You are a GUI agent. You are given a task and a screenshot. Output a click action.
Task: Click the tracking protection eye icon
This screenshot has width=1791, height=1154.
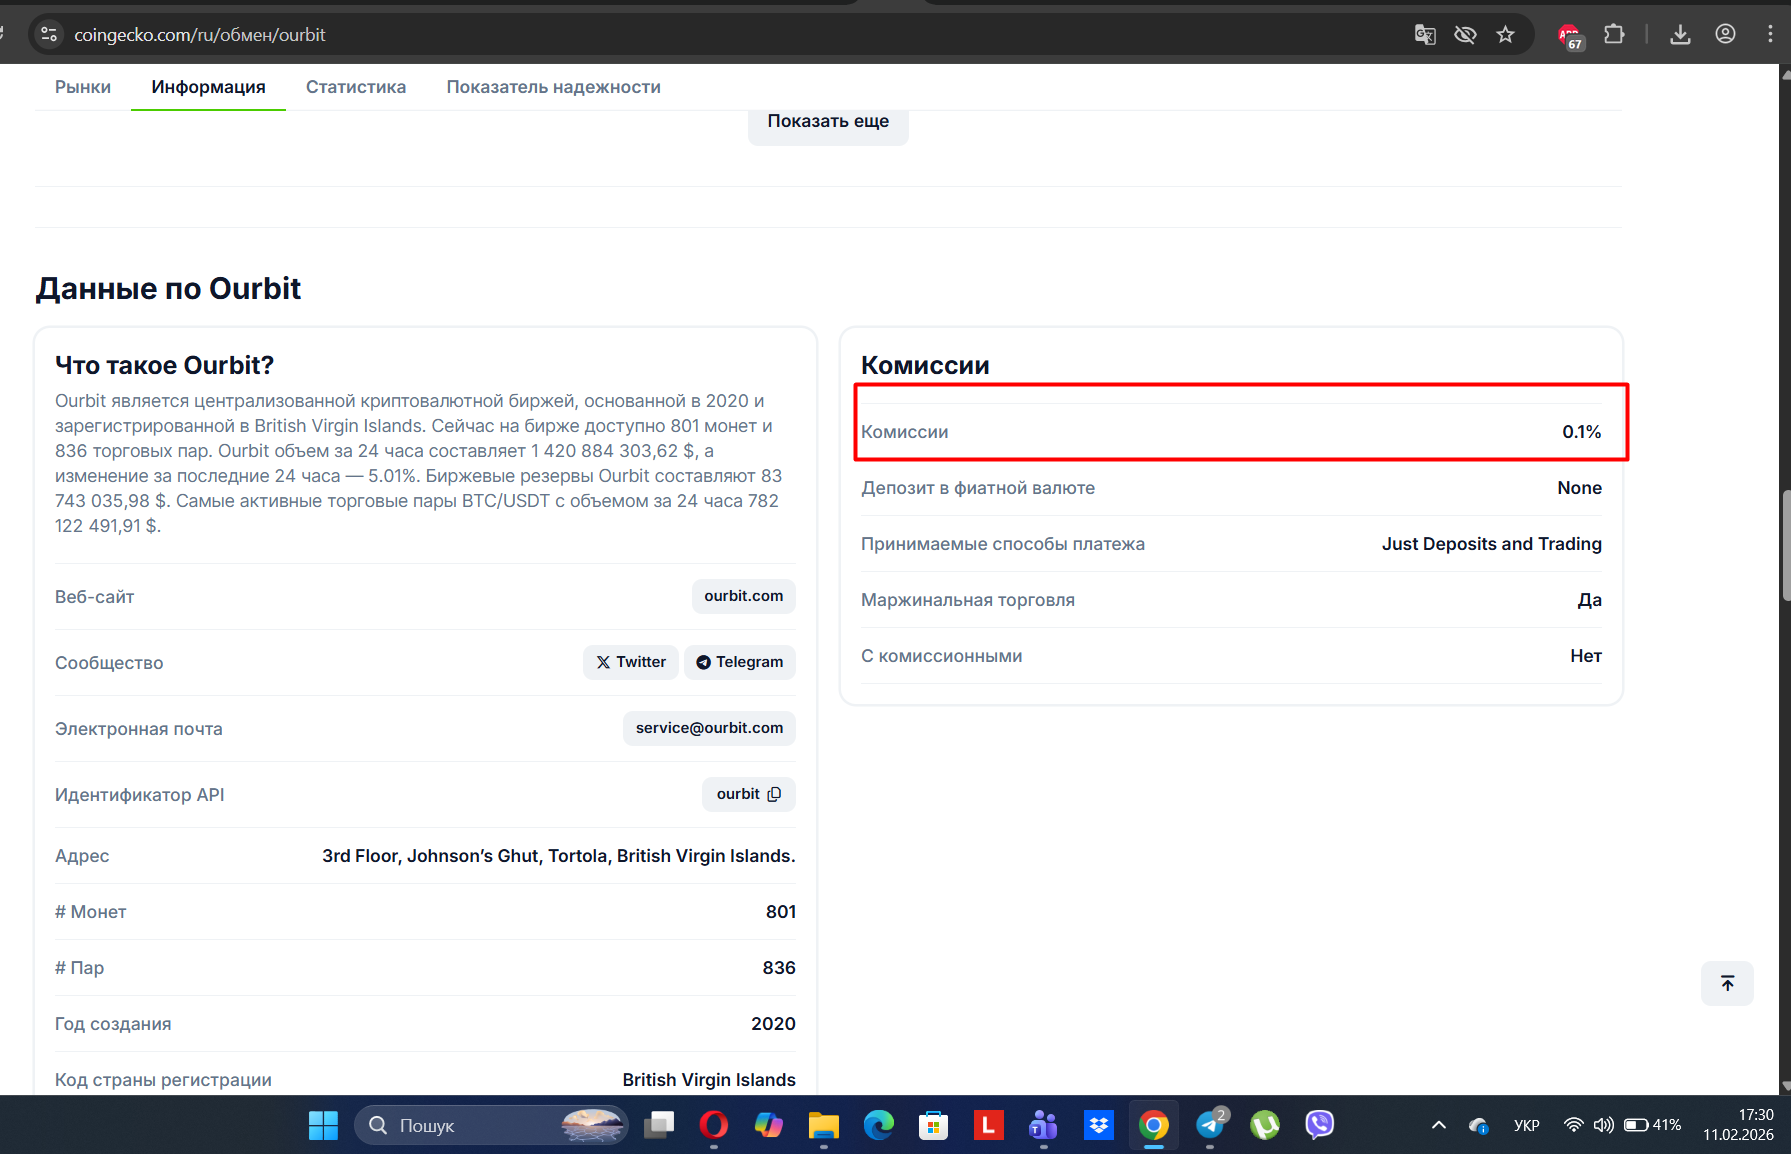1465,35
